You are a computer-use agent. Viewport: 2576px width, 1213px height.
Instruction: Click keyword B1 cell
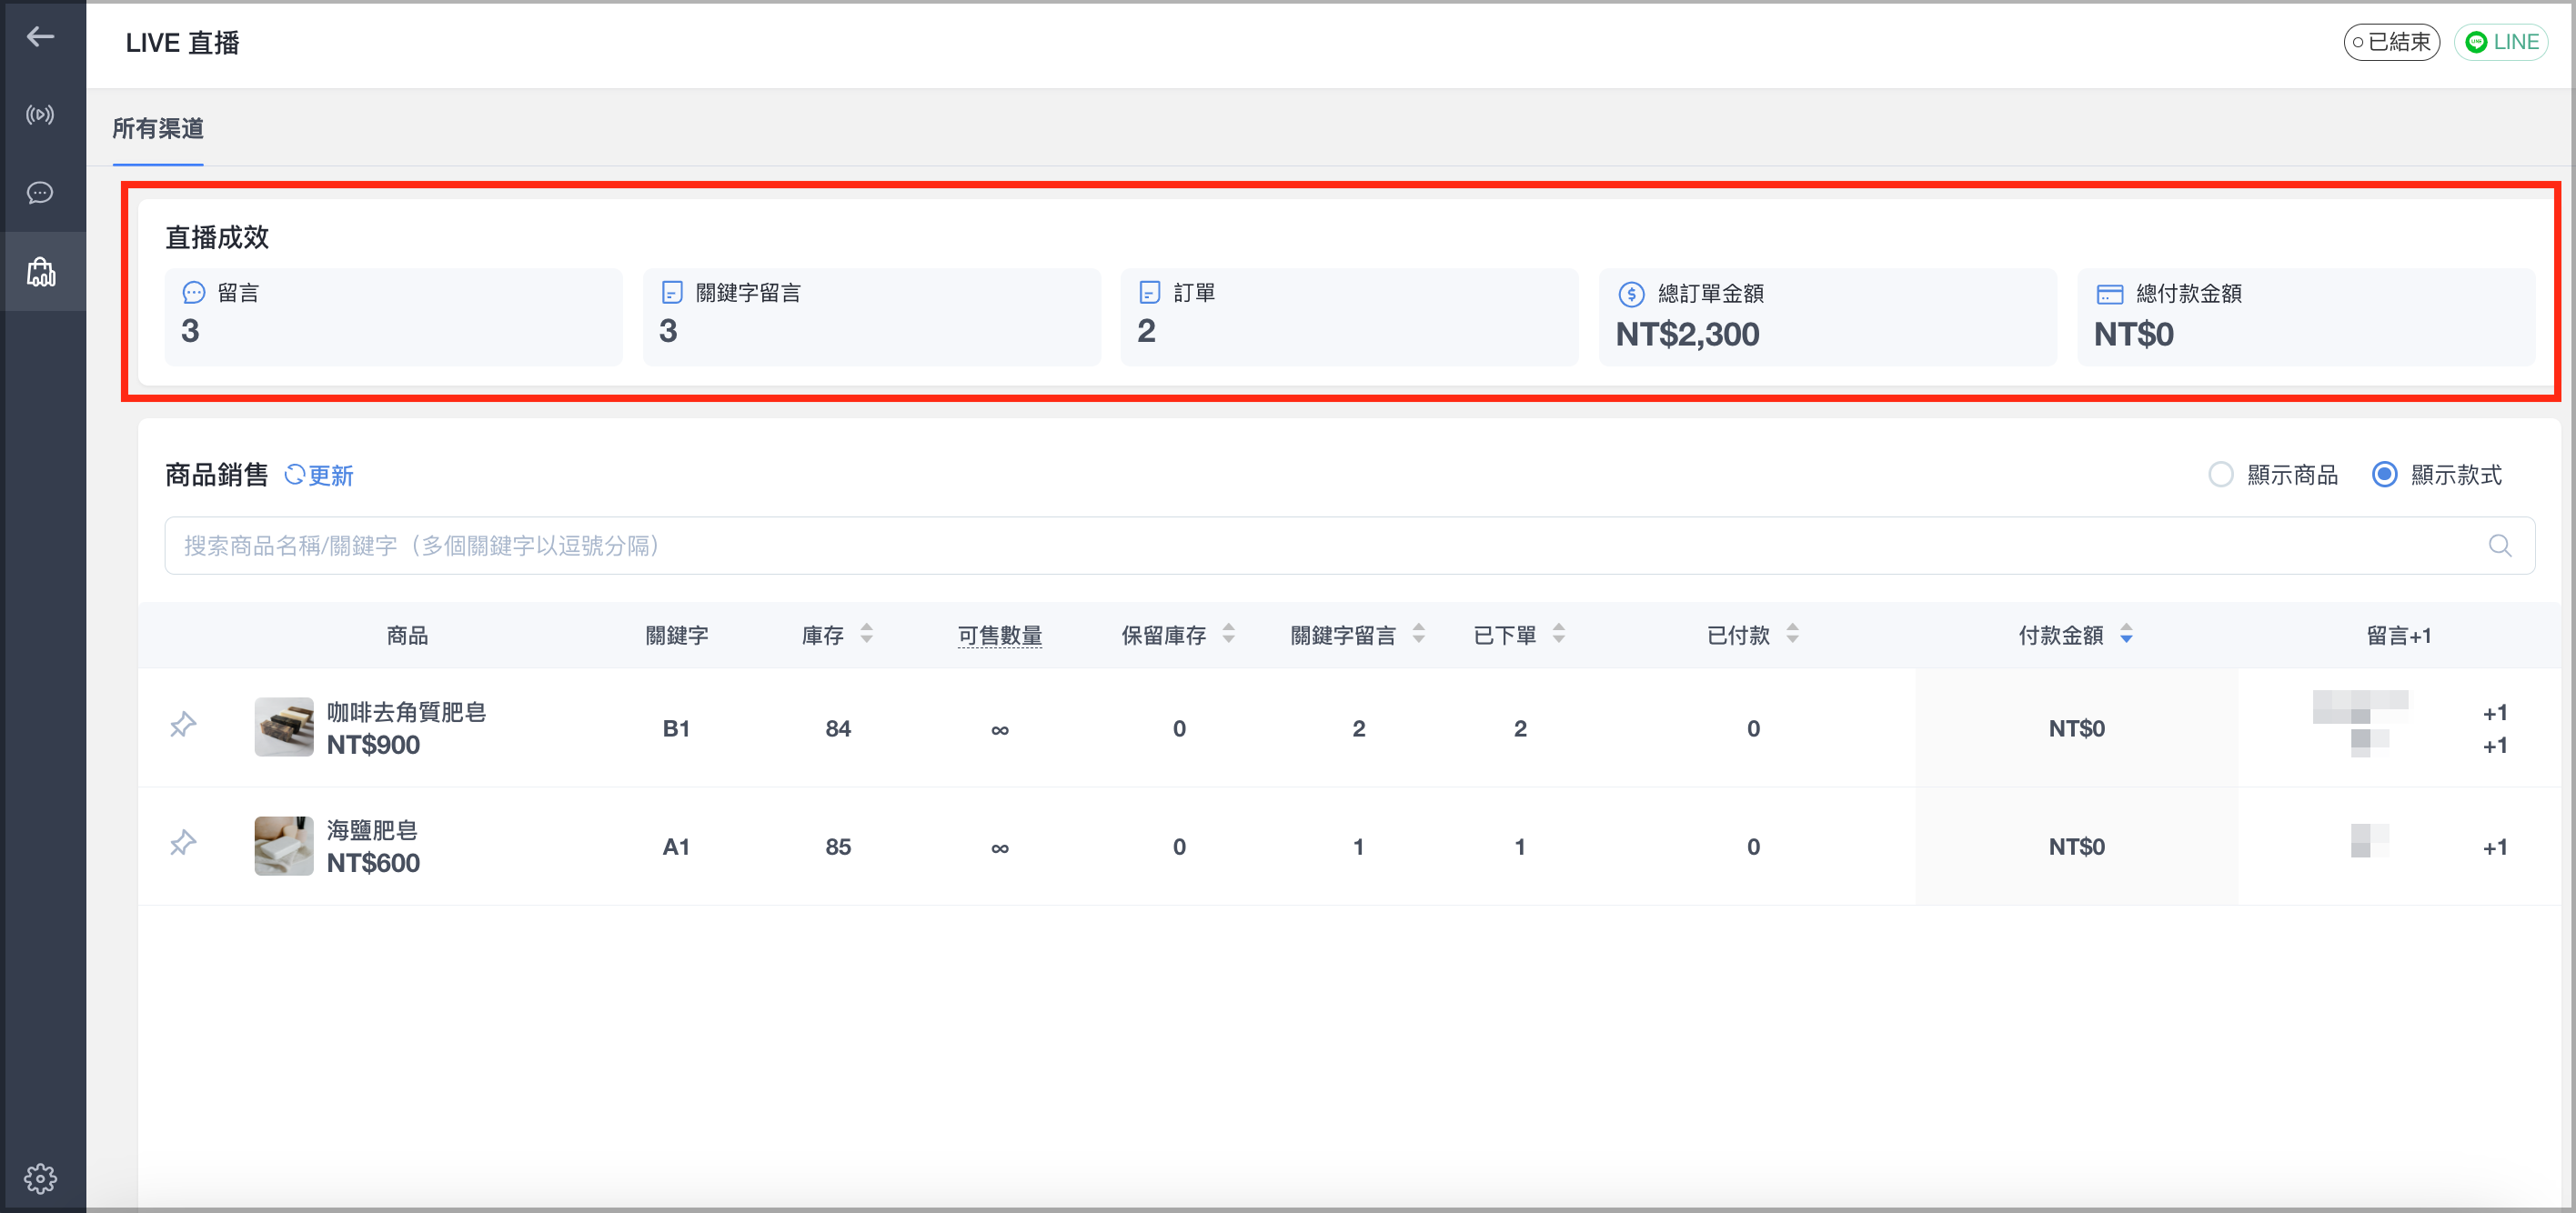click(x=676, y=729)
